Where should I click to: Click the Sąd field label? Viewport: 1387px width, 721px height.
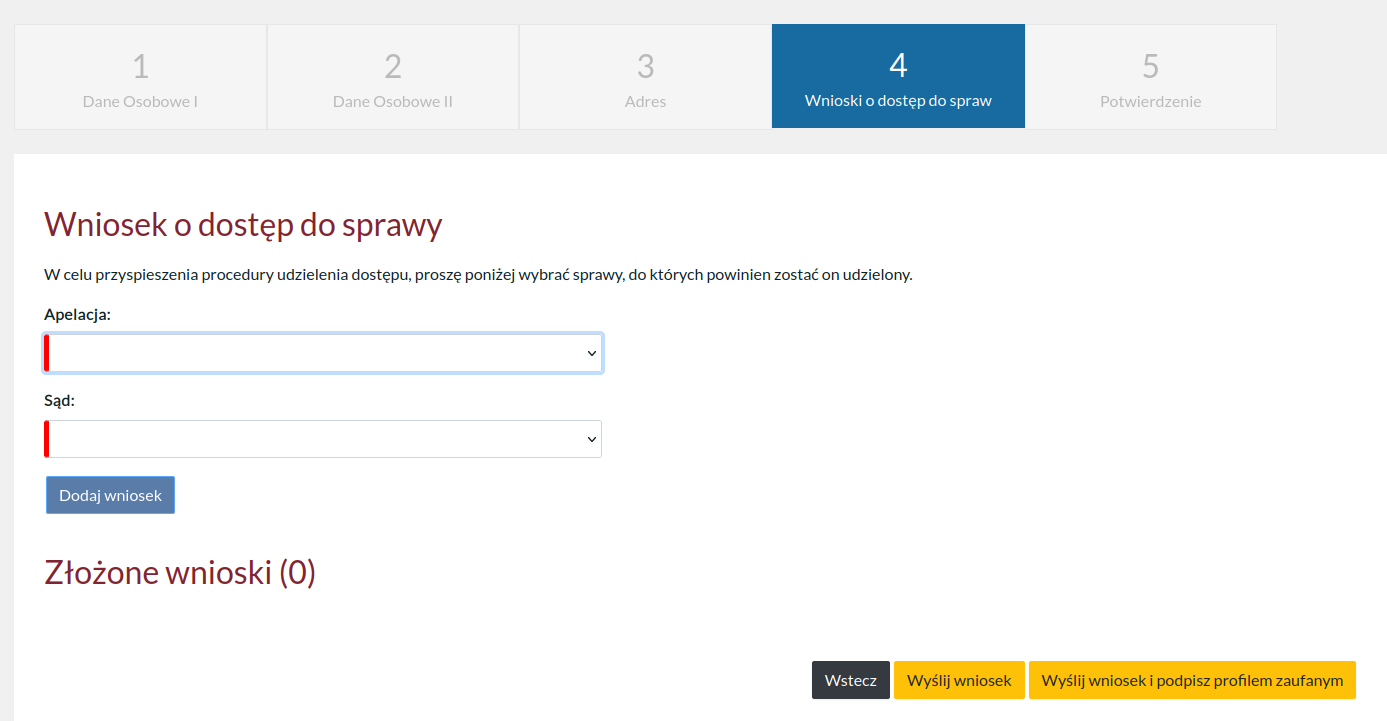click(59, 400)
